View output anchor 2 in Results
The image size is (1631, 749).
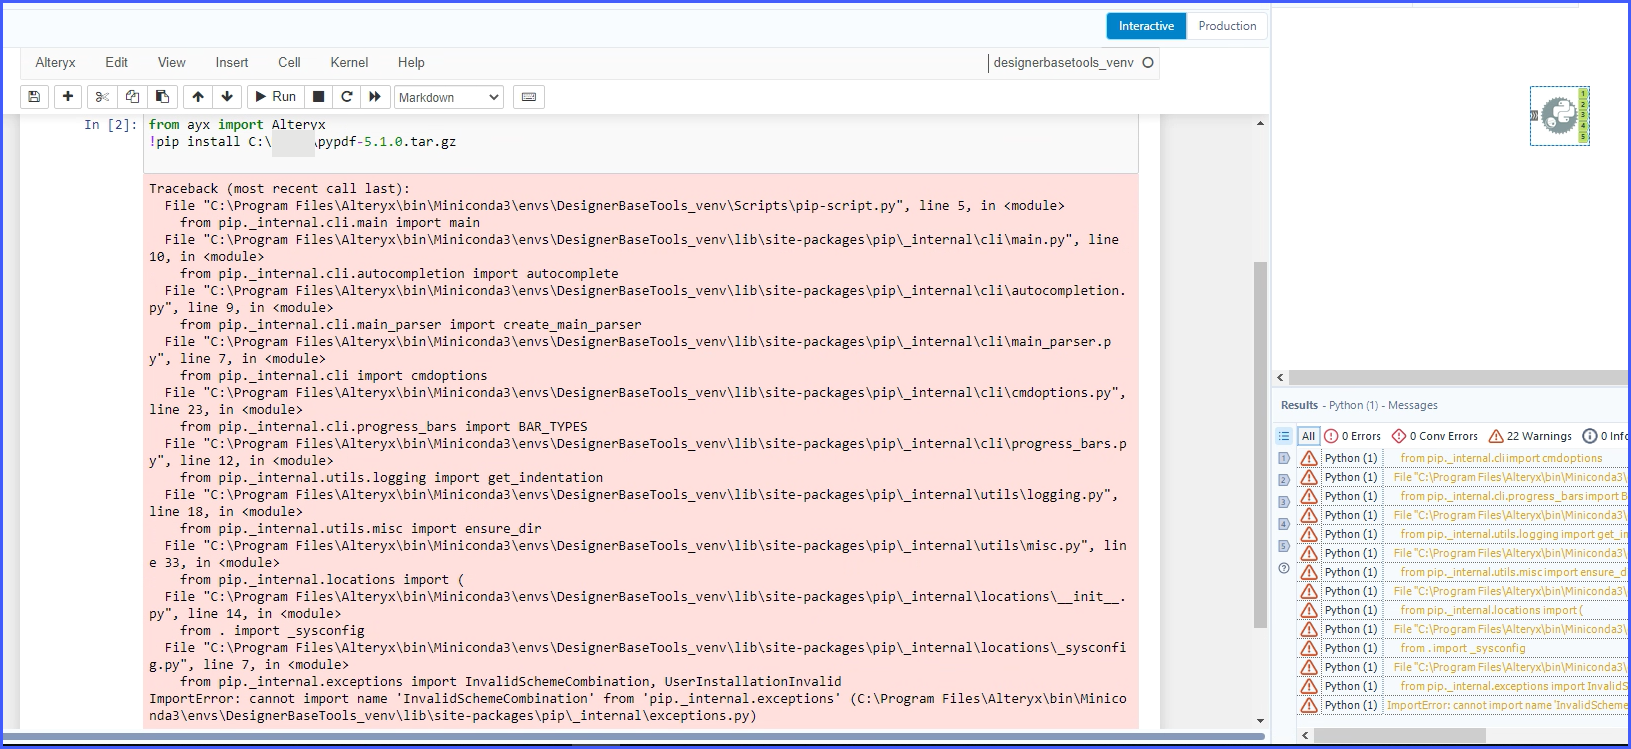[x=1284, y=480]
